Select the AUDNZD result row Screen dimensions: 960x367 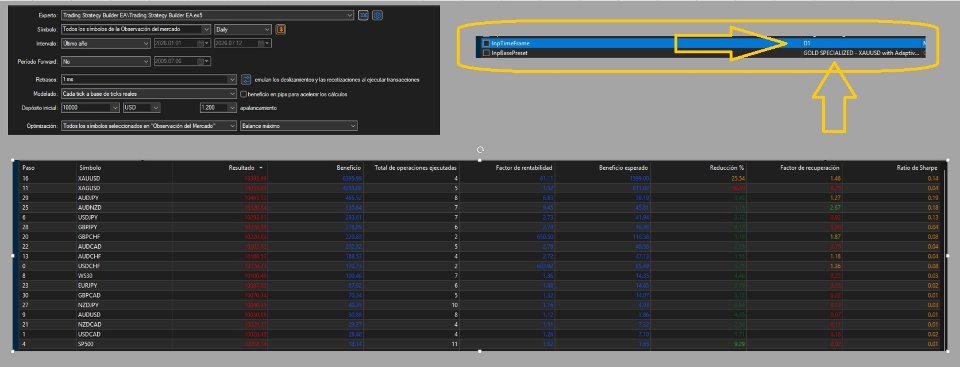pos(480,207)
